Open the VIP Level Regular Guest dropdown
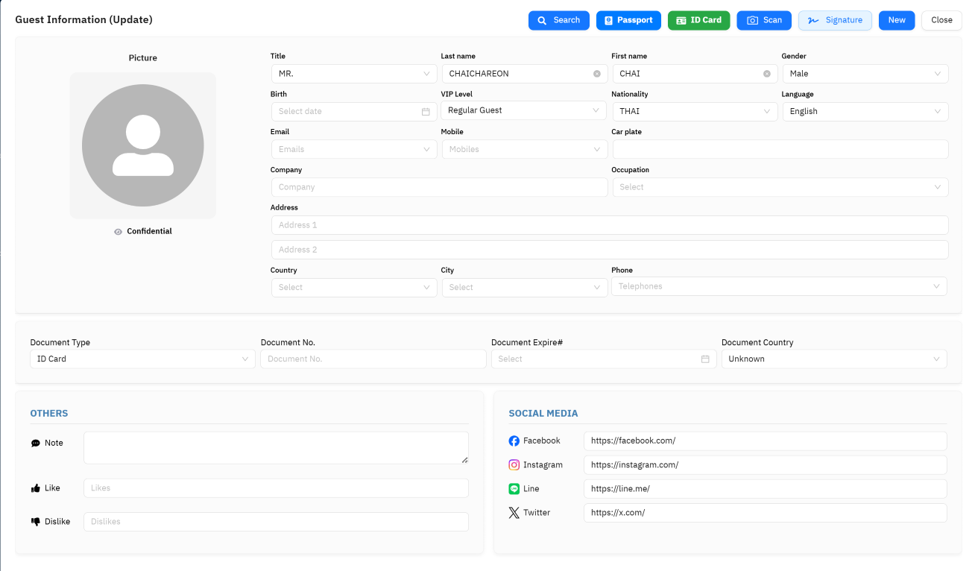975x571 pixels. [x=524, y=110]
